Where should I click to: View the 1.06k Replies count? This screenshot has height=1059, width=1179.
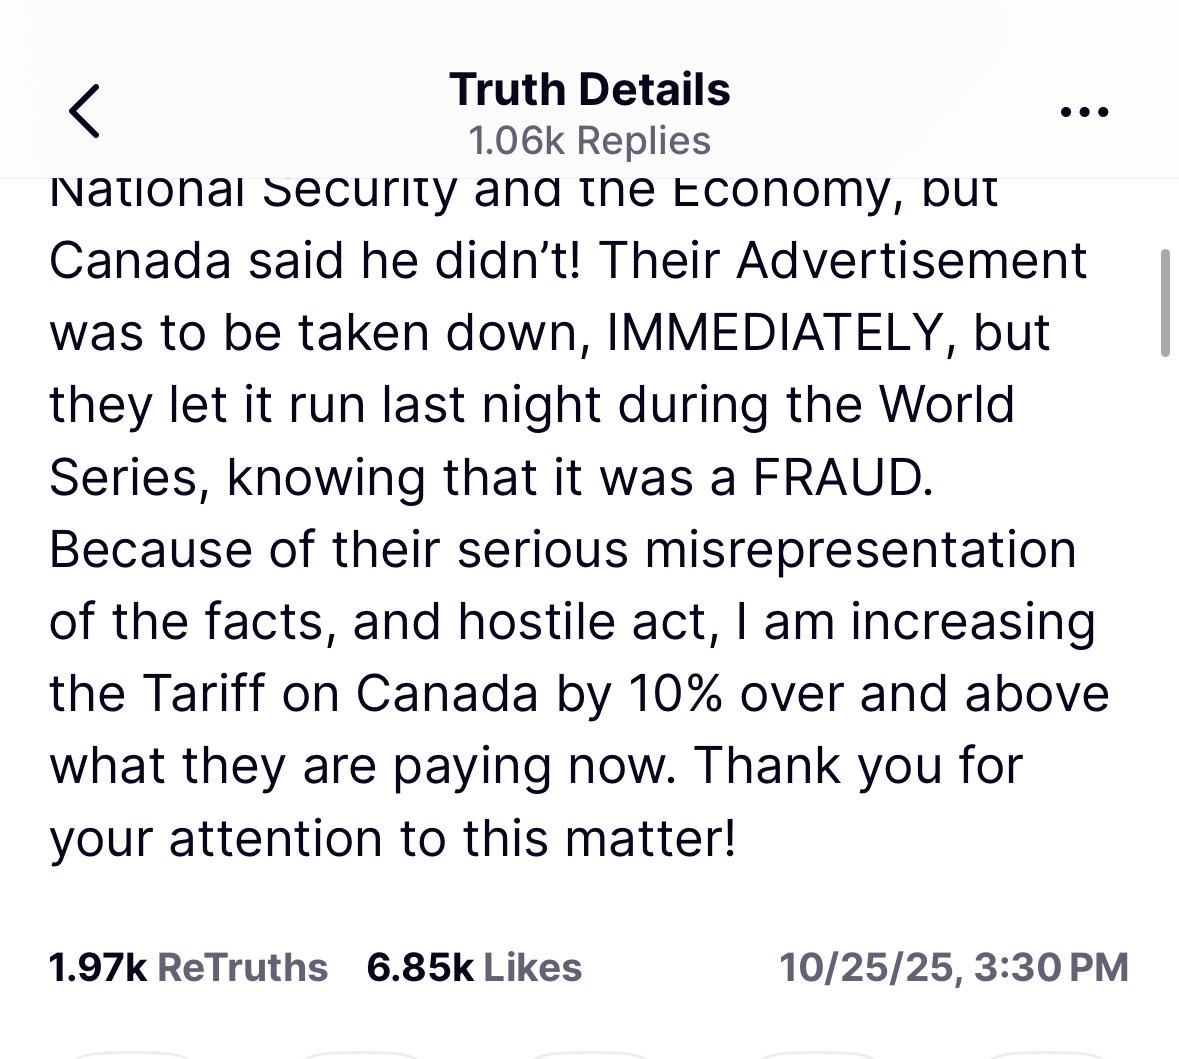pyautogui.click(x=590, y=141)
